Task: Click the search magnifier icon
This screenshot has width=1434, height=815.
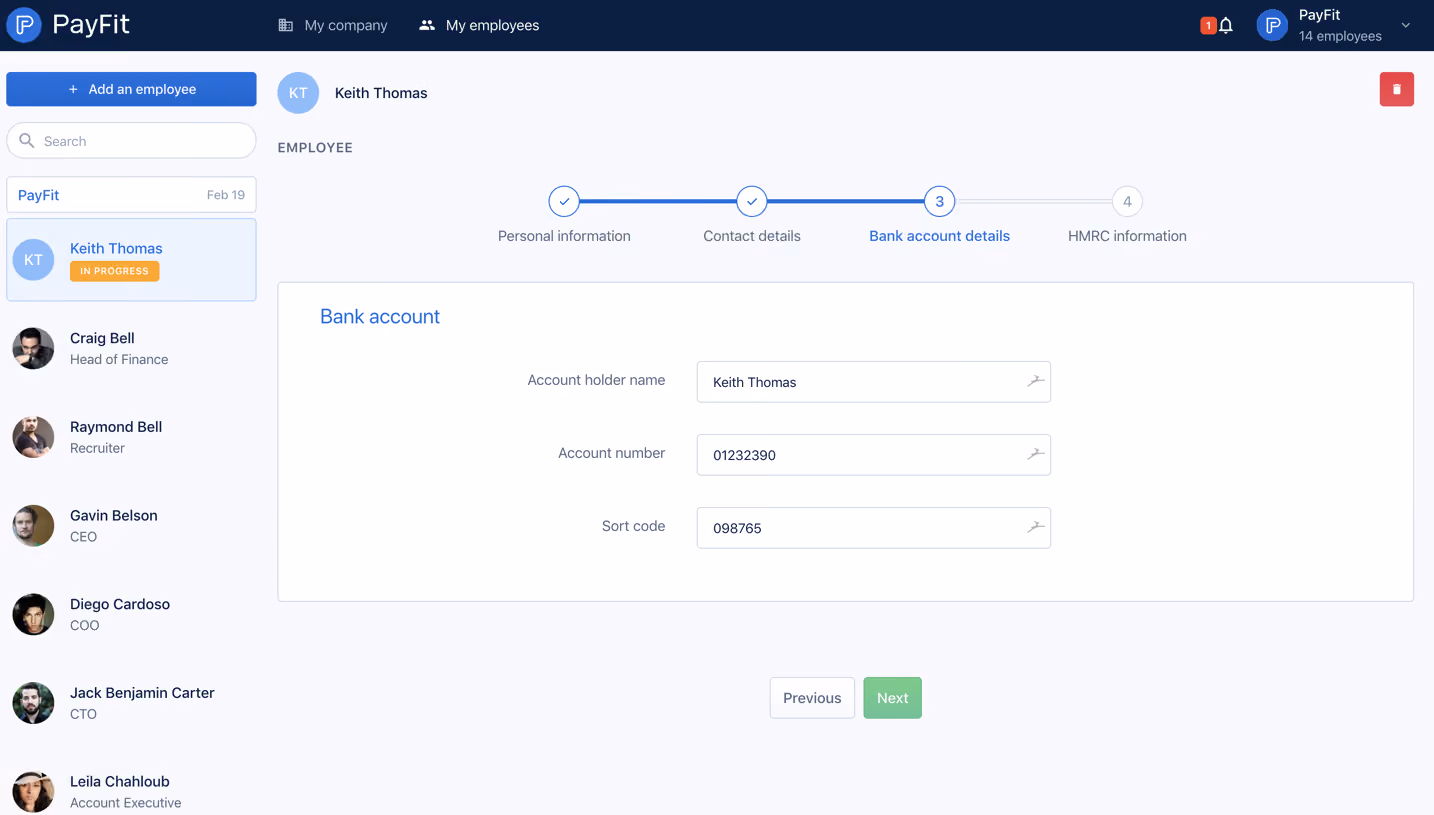Action: (27, 141)
